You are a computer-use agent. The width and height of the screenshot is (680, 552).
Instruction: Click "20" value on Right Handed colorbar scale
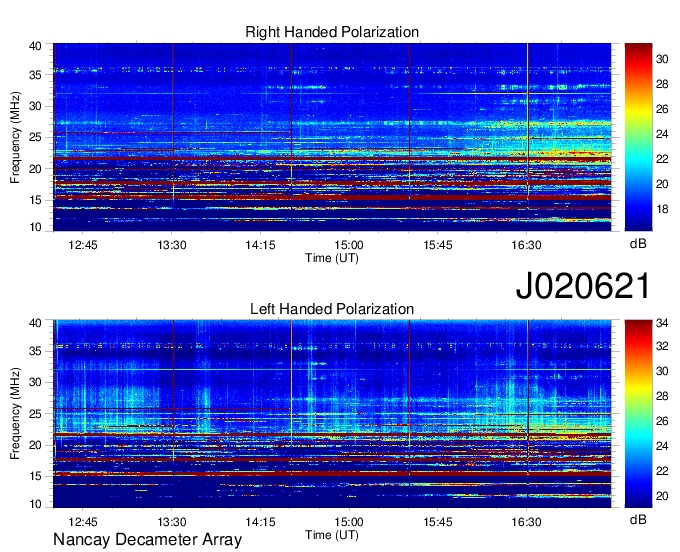[662, 184]
